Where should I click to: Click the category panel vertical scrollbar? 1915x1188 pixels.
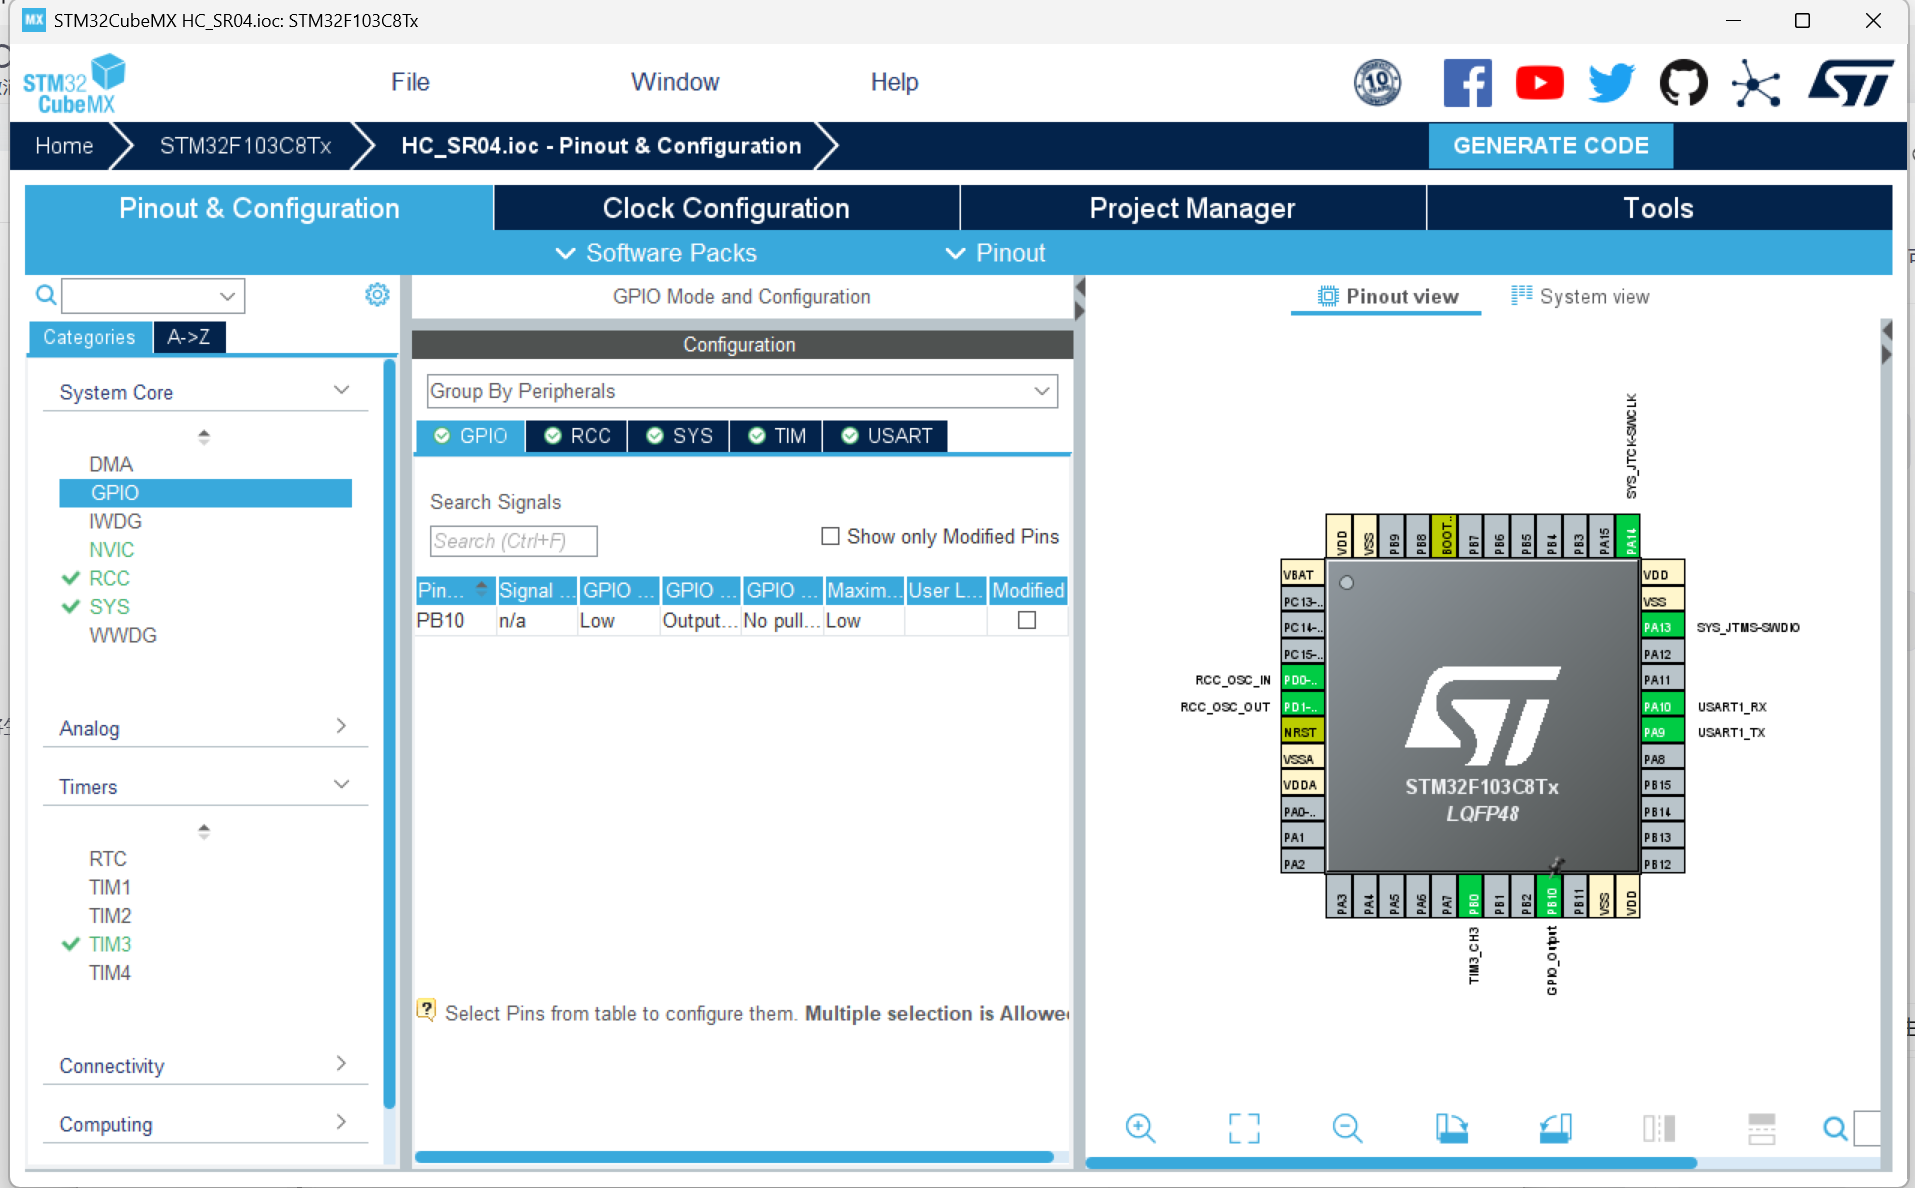coord(390,735)
